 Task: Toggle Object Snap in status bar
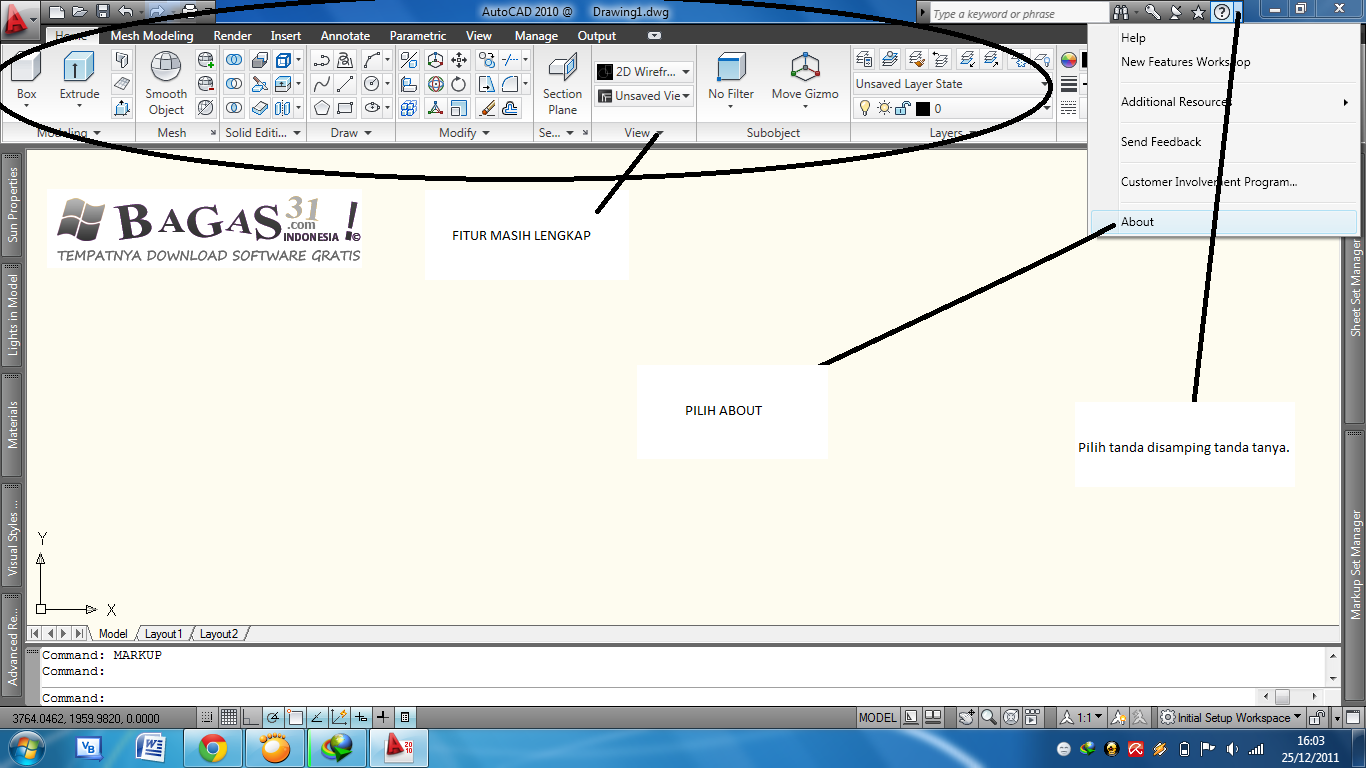[294, 717]
